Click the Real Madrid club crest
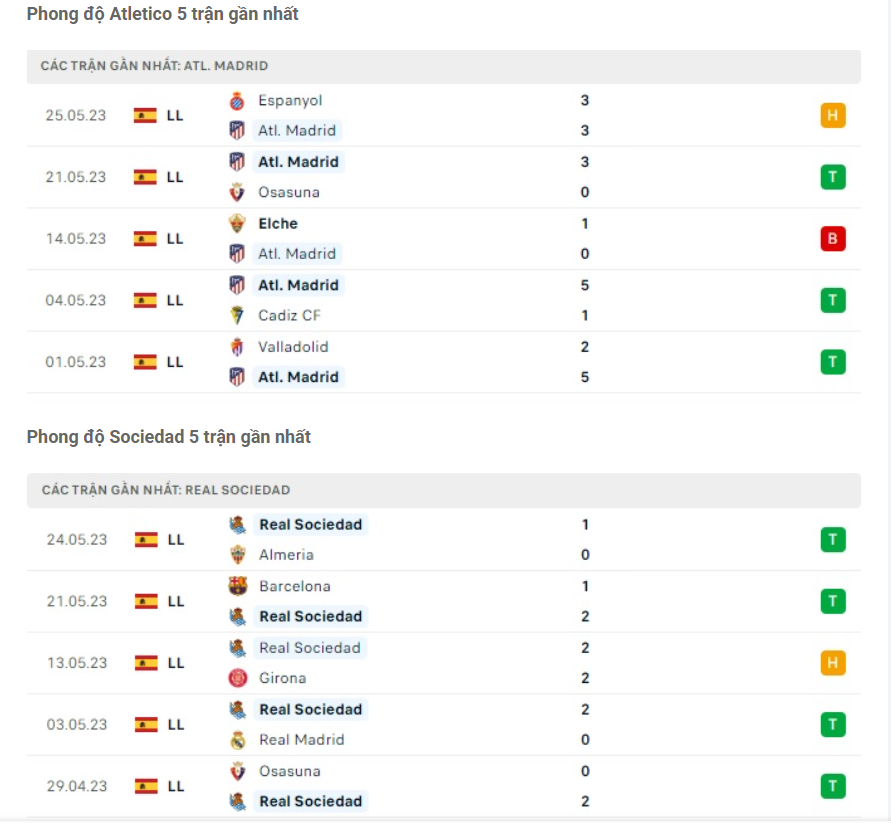The width and height of the screenshot is (891, 823). tap(237, 739)
